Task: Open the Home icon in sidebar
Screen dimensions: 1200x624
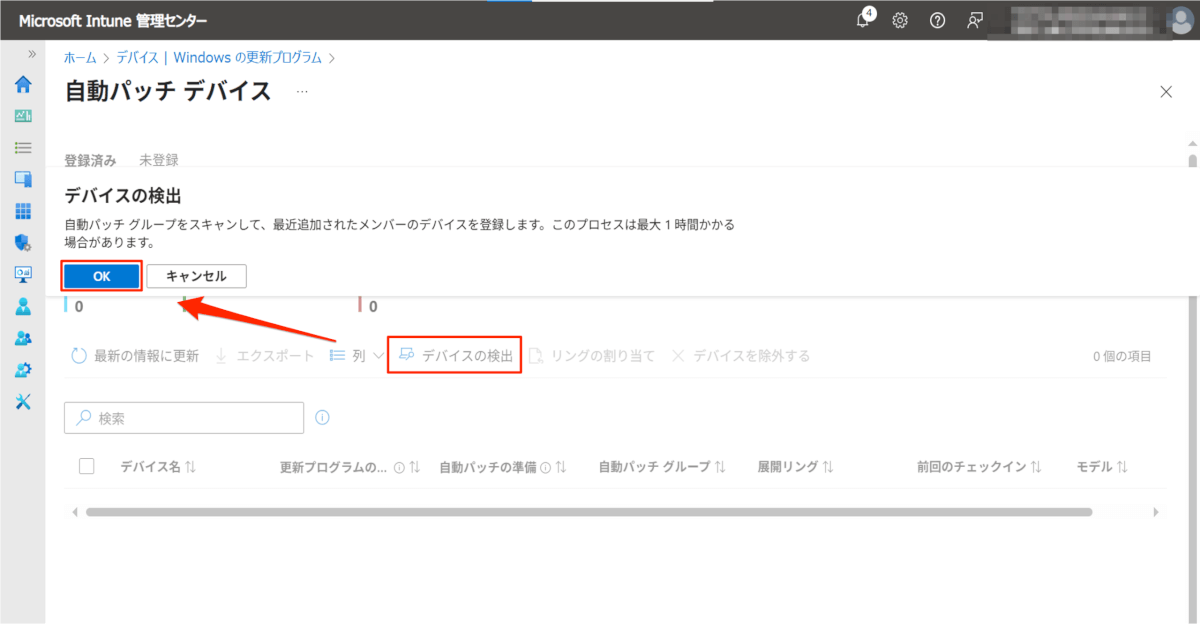Action: point(23,84)
